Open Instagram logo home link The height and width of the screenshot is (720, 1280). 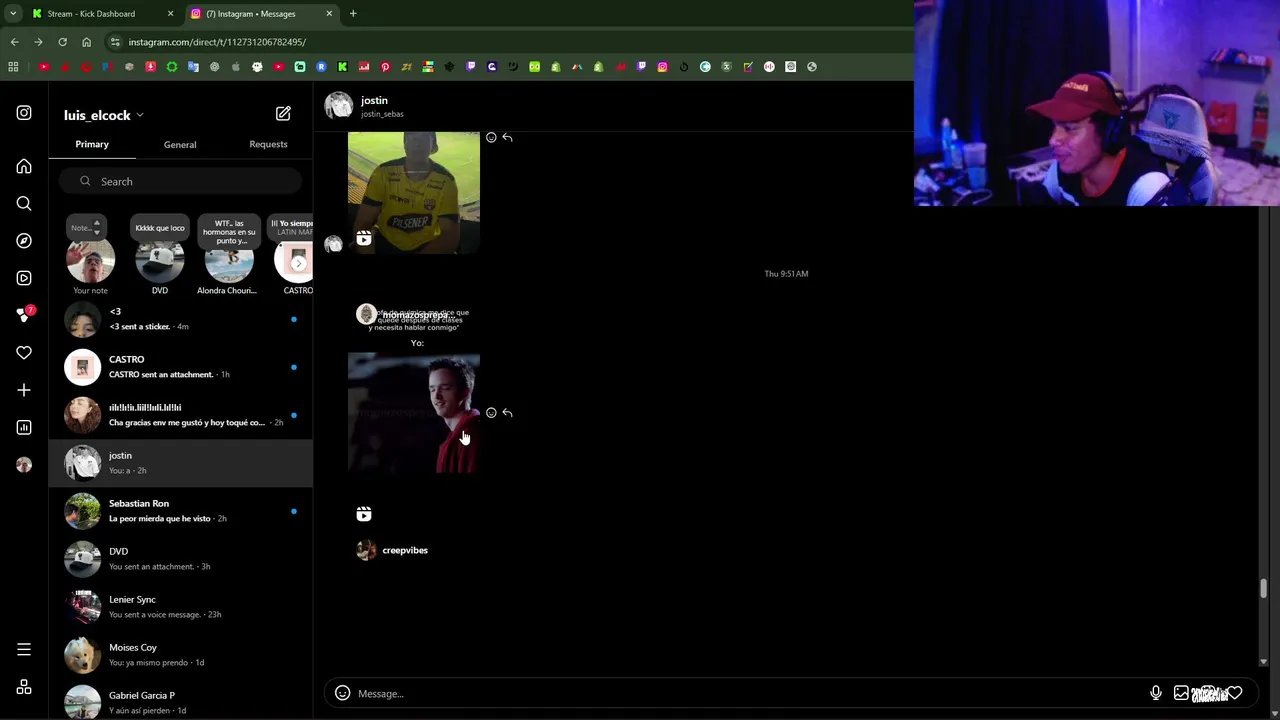(x=24, y=113)
